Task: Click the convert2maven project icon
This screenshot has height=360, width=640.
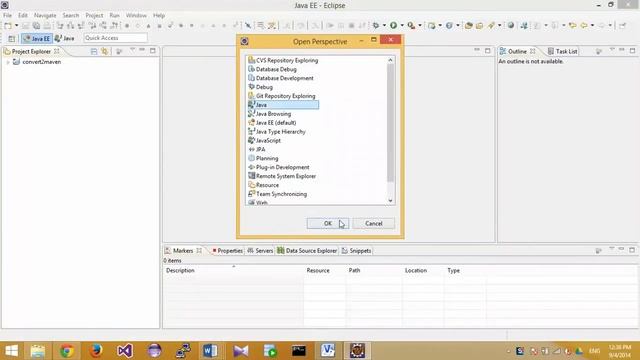Action: pyautogui.click(x=16, y=62)
